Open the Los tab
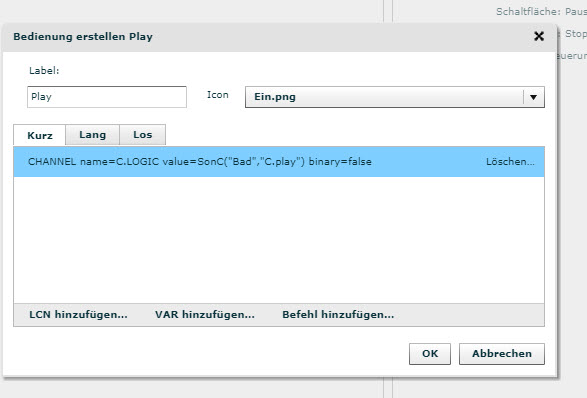The height and width of the screenshot is (398, 587). [x=143, y=134]
